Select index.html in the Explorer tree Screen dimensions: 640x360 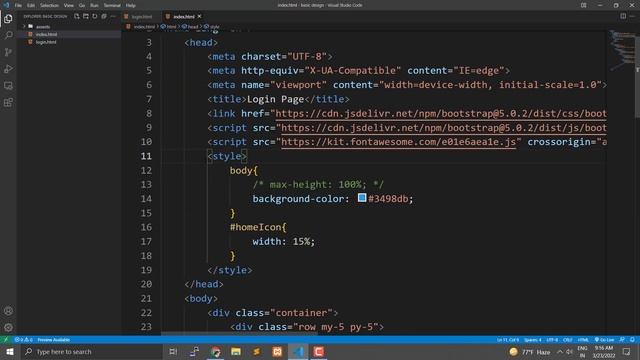click(46, 34)
